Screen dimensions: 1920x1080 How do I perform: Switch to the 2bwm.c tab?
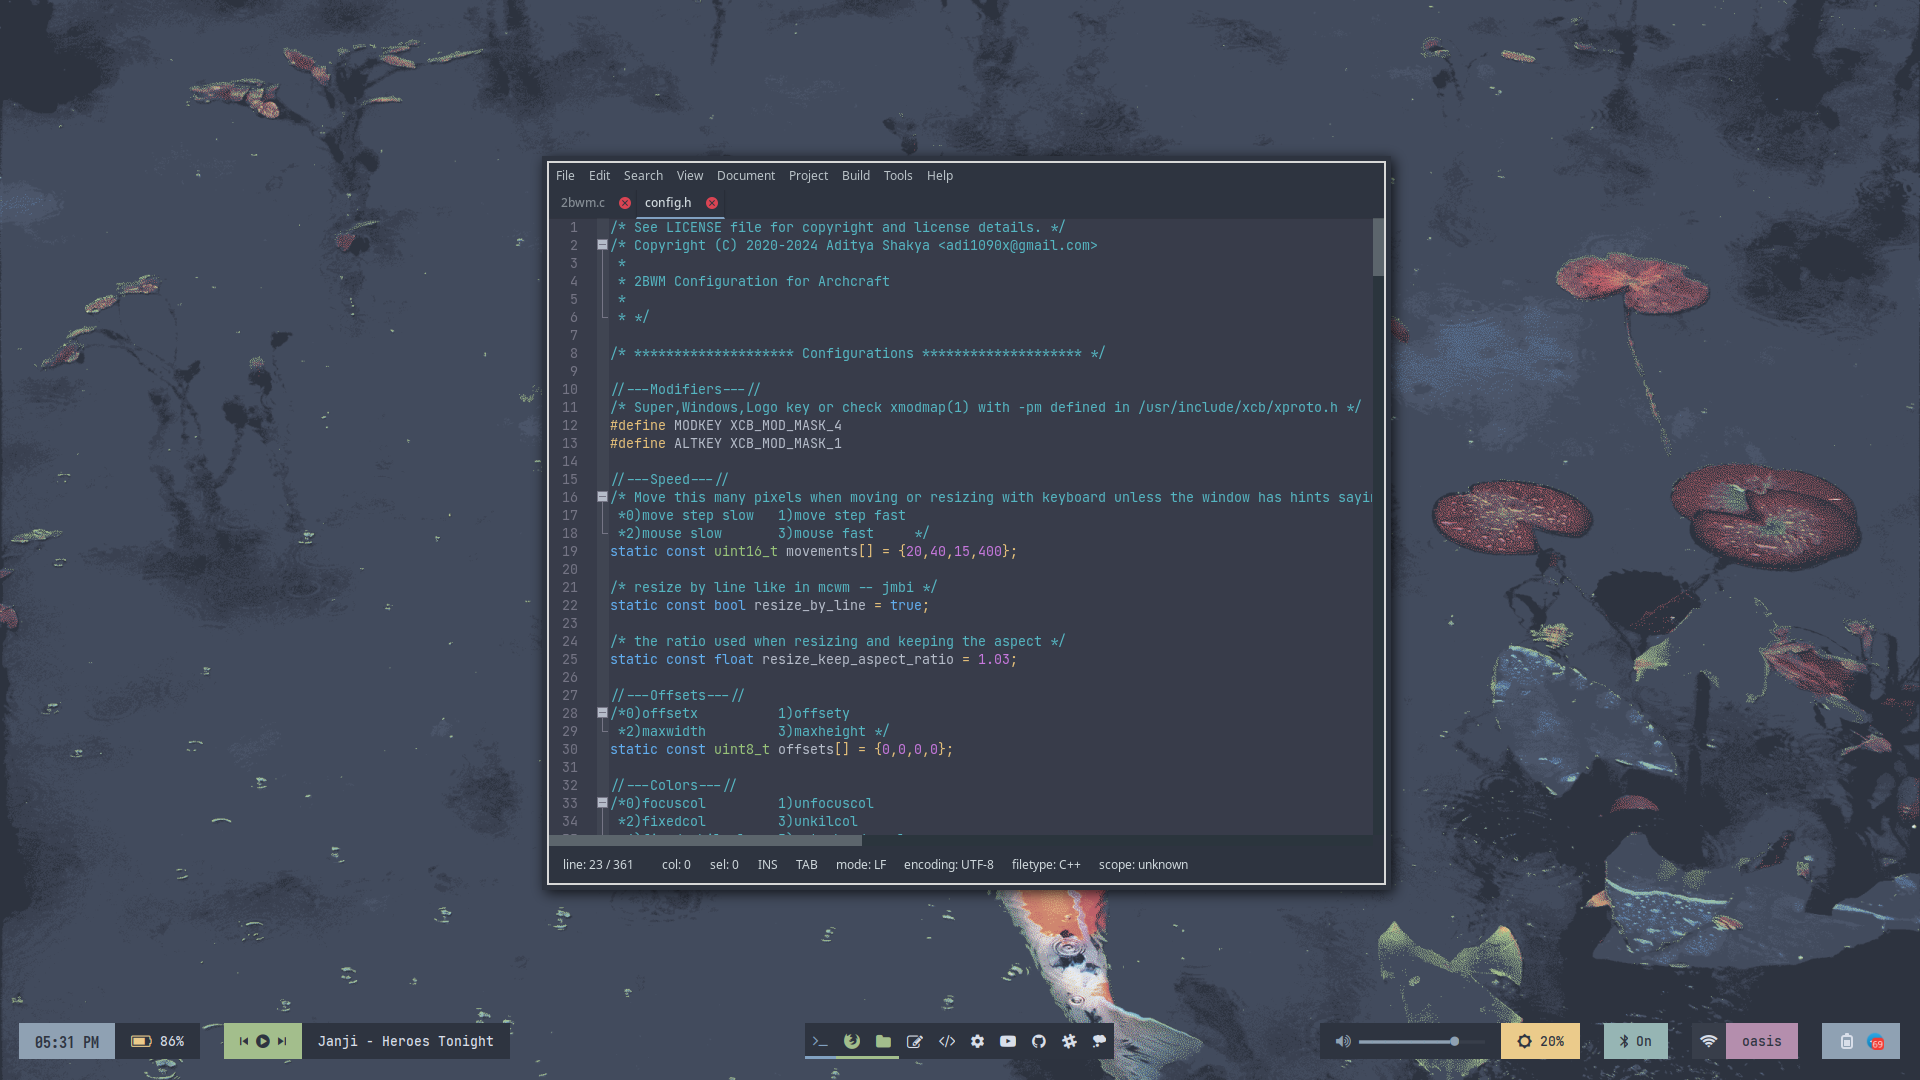pyautogui.click(x=583, y=202)
